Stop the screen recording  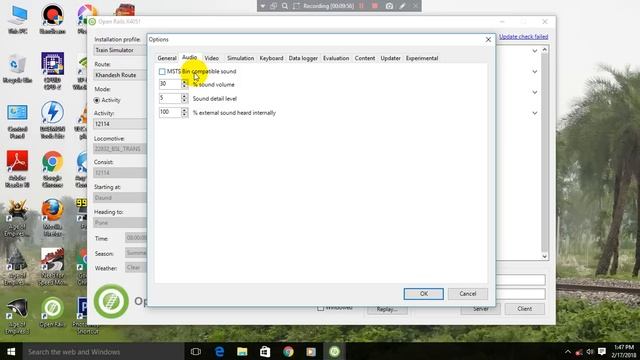(375, 6)
